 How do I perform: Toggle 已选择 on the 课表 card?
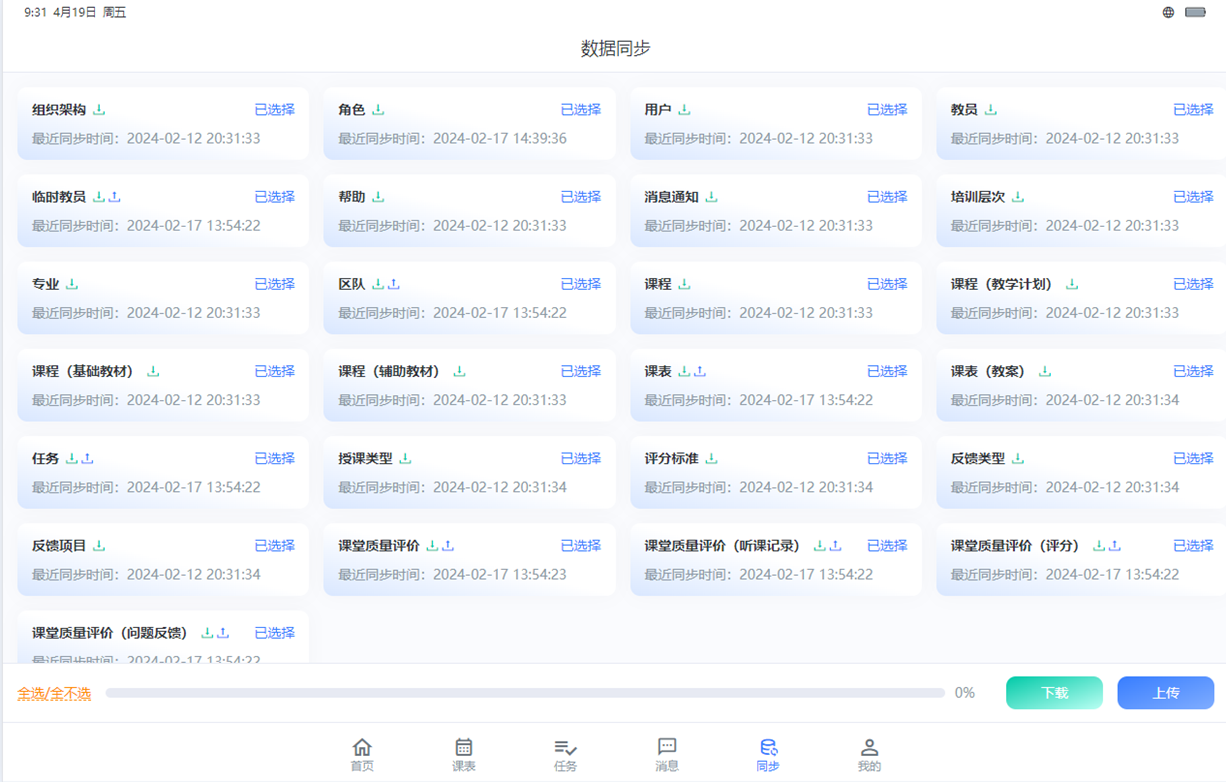pos(887,371)
